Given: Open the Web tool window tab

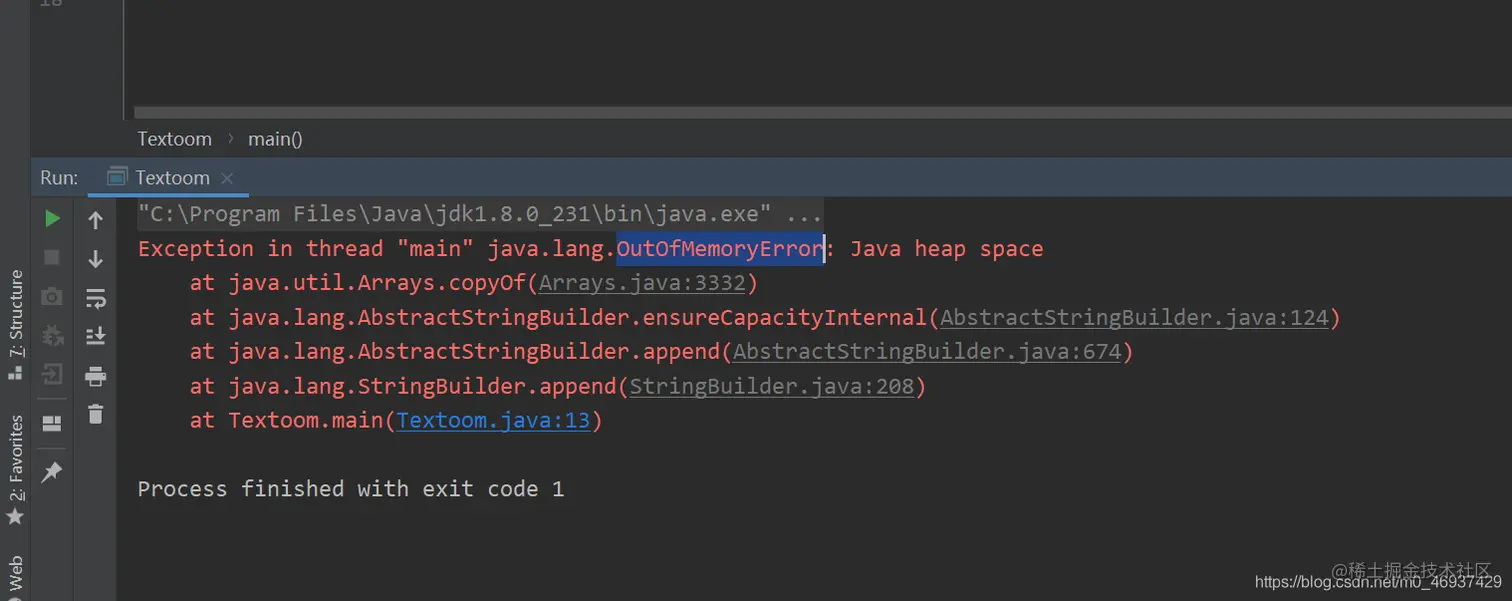Looking at the screenshot, I should (15, 576).
